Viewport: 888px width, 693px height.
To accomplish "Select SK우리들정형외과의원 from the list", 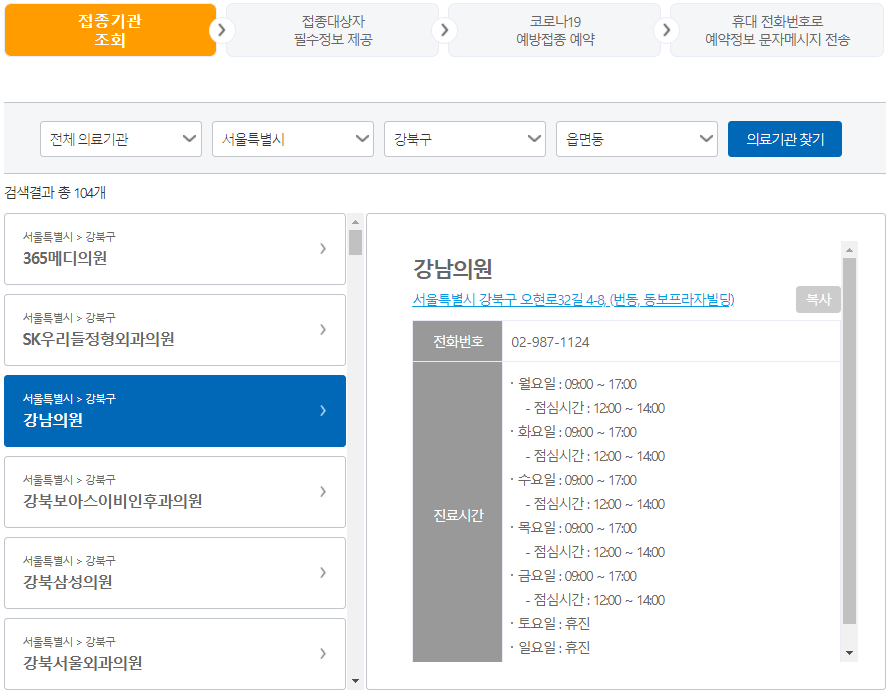I will tap(175, 330).
